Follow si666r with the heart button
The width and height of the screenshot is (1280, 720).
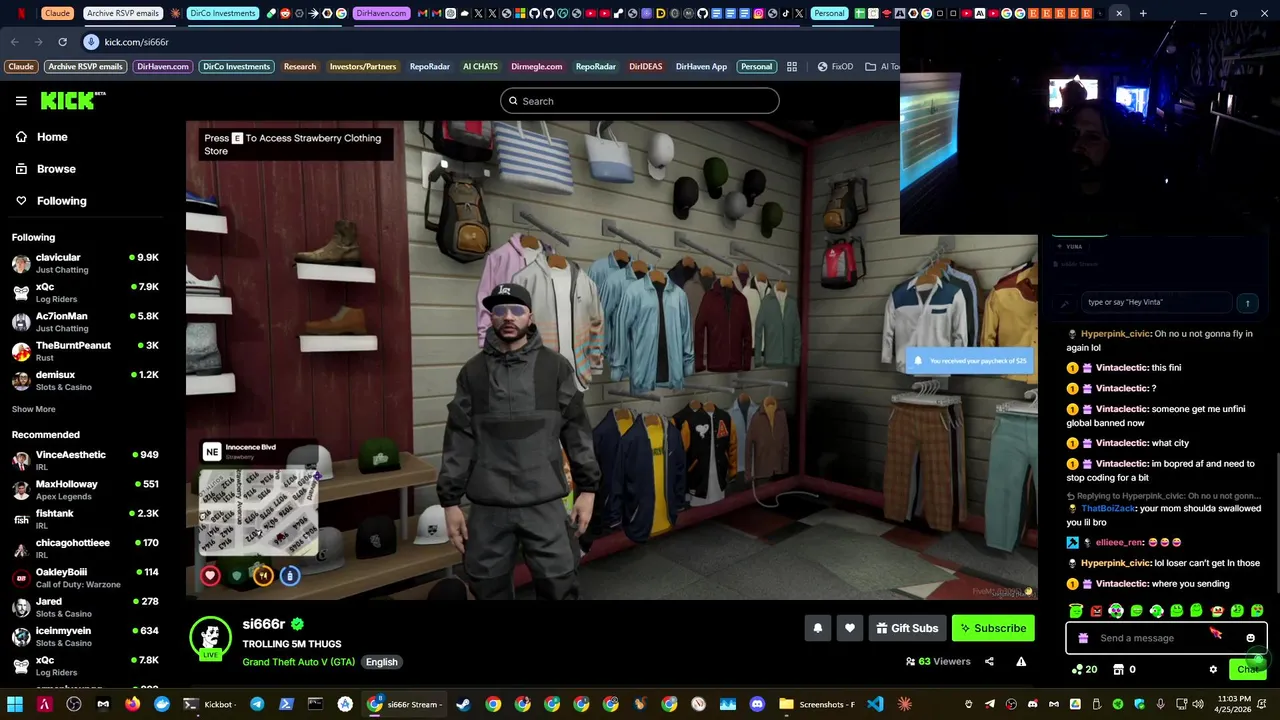pyautogui.click(x=849, y=628)
